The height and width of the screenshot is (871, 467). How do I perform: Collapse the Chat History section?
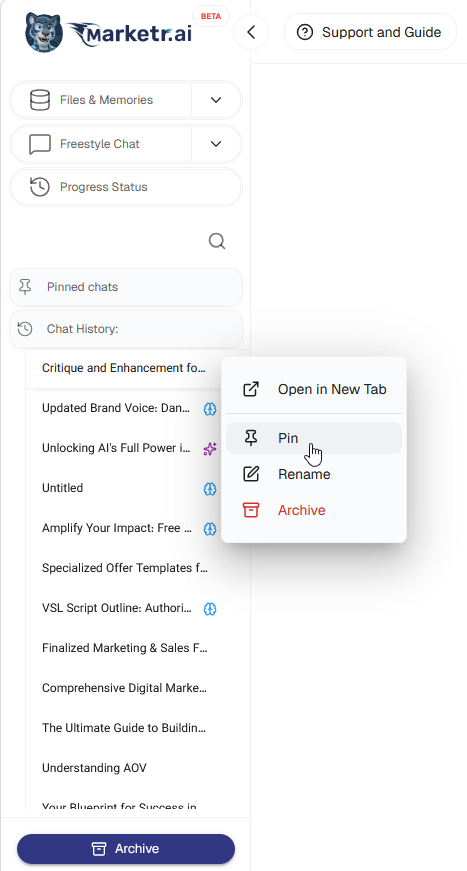pos(126,329)
